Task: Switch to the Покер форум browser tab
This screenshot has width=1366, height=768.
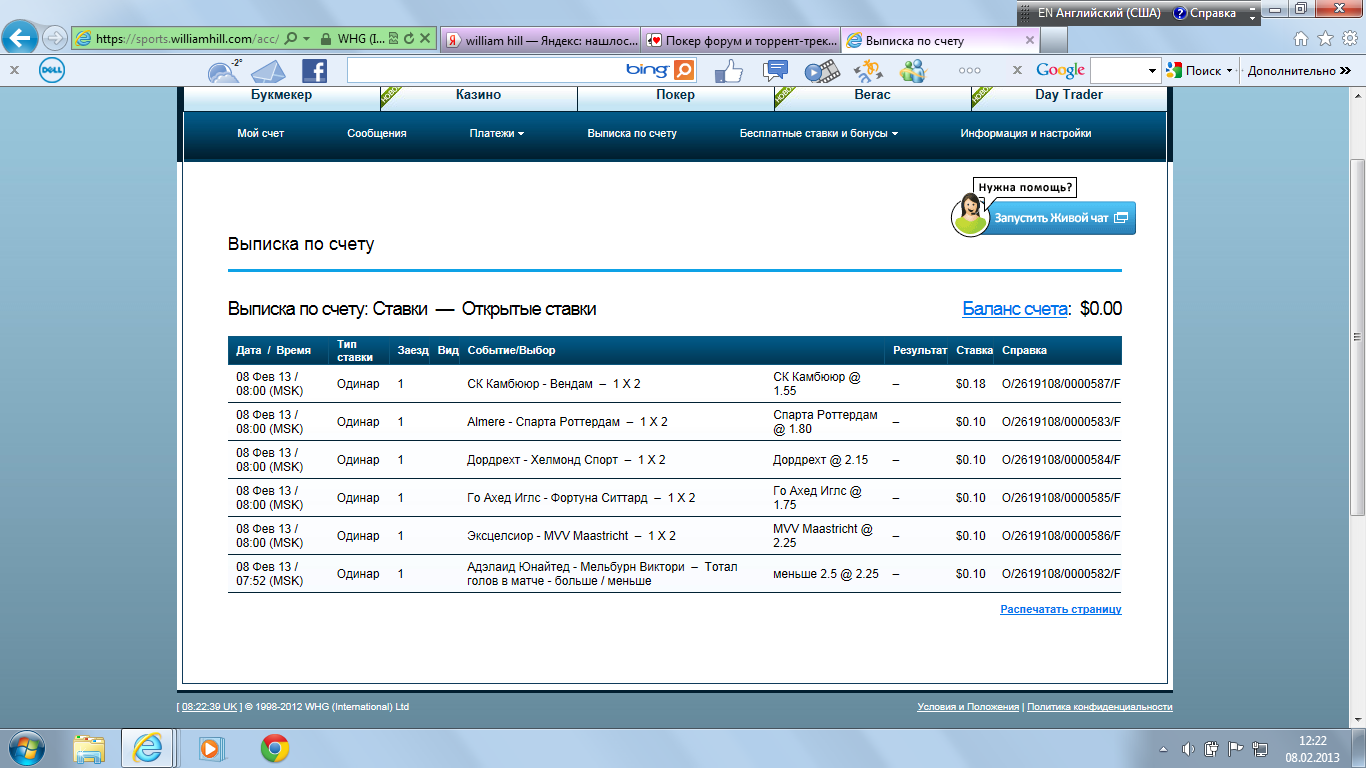Action: click(739, 41)
